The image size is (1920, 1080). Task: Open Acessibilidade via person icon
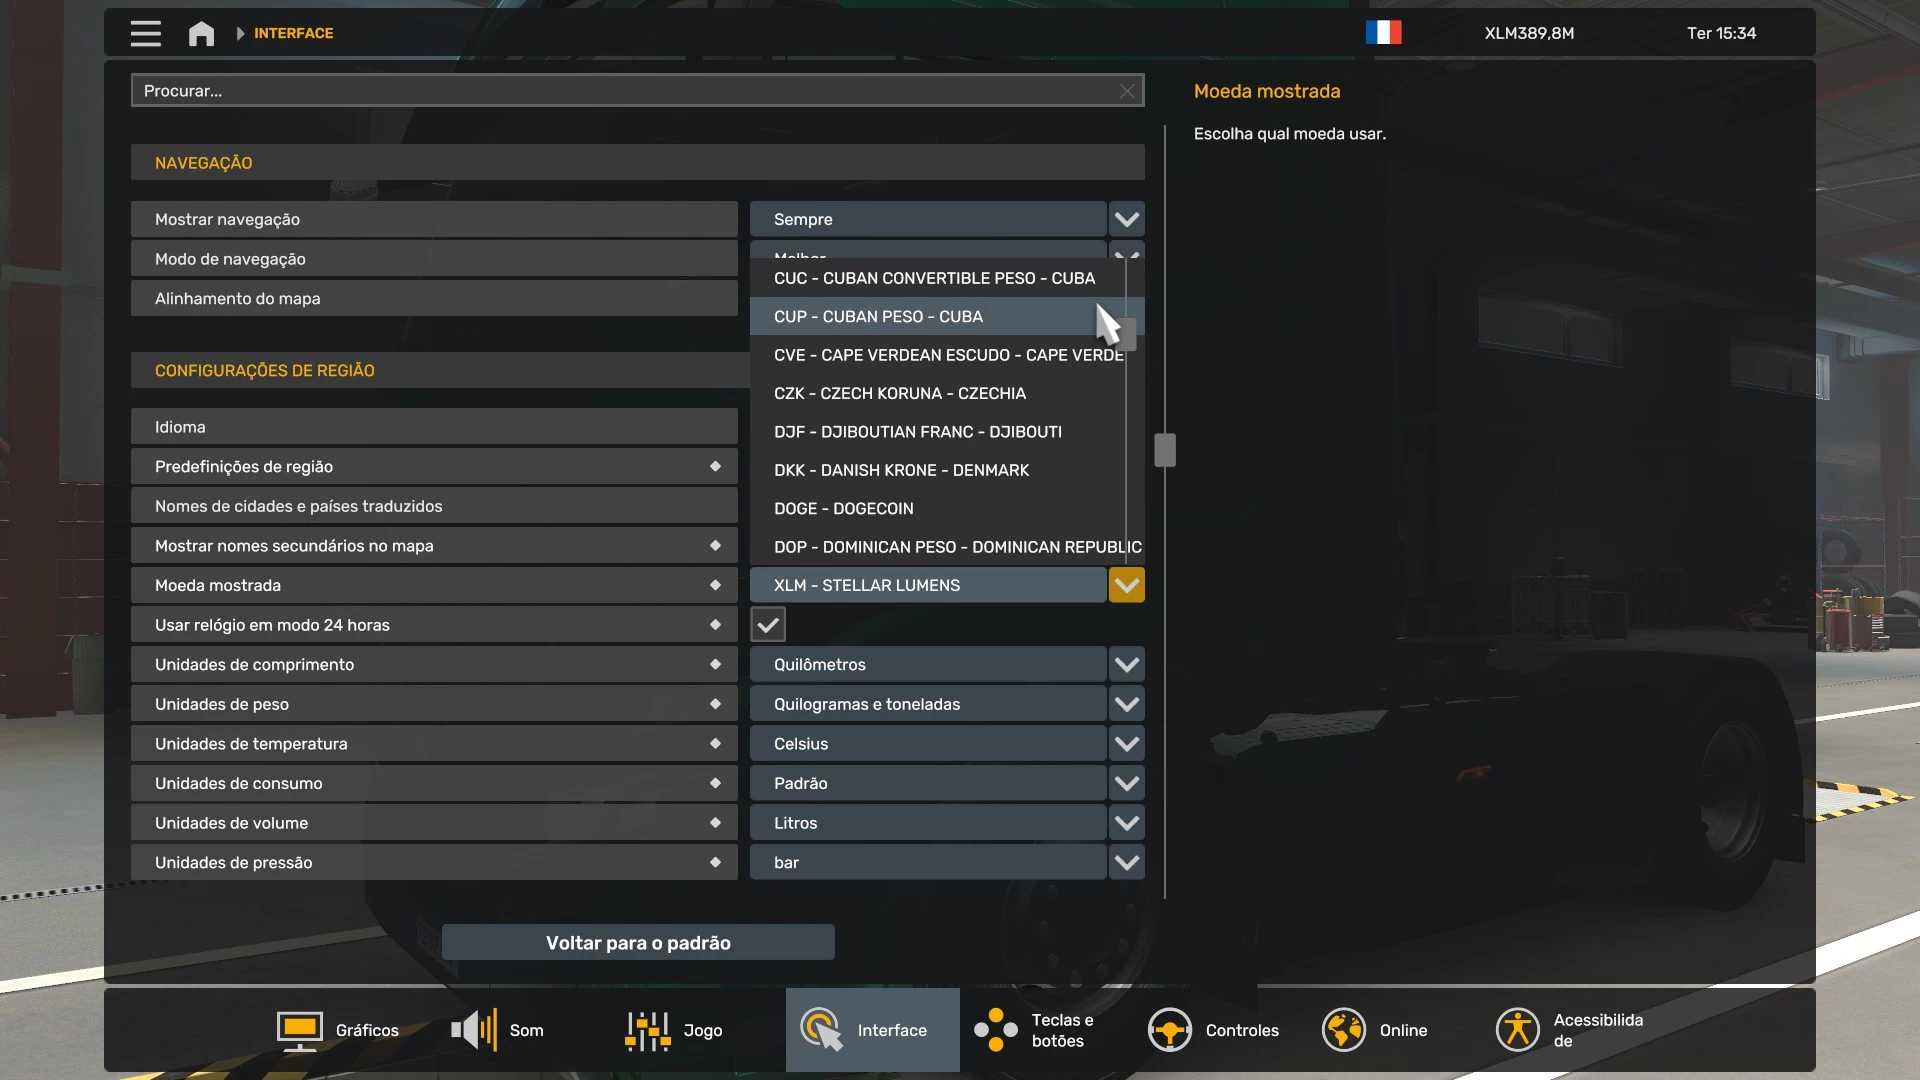click(1517, 1030)
